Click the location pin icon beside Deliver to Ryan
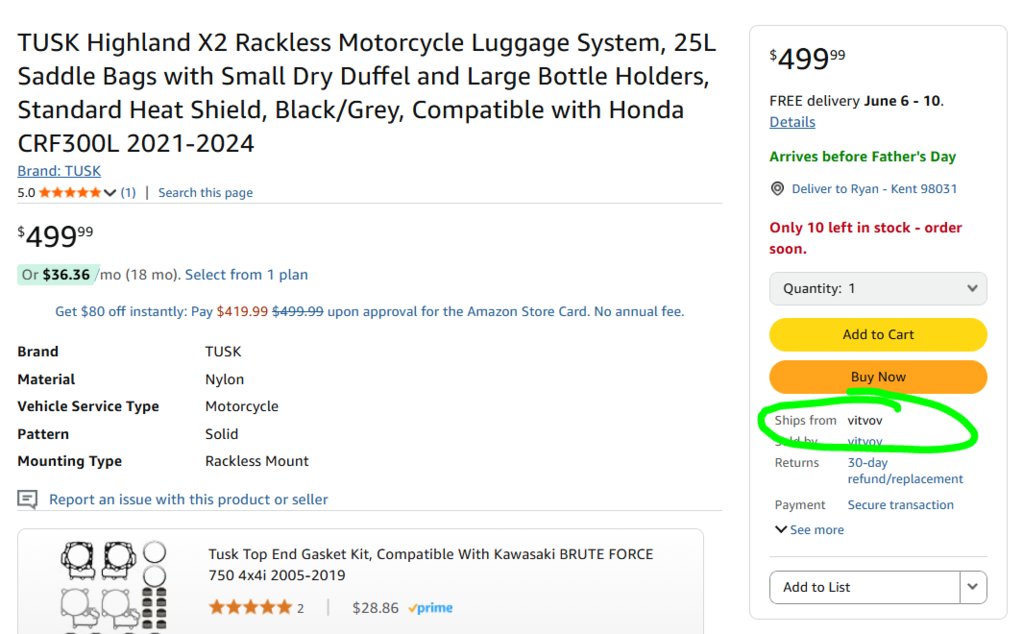 [x=777, y=189]
